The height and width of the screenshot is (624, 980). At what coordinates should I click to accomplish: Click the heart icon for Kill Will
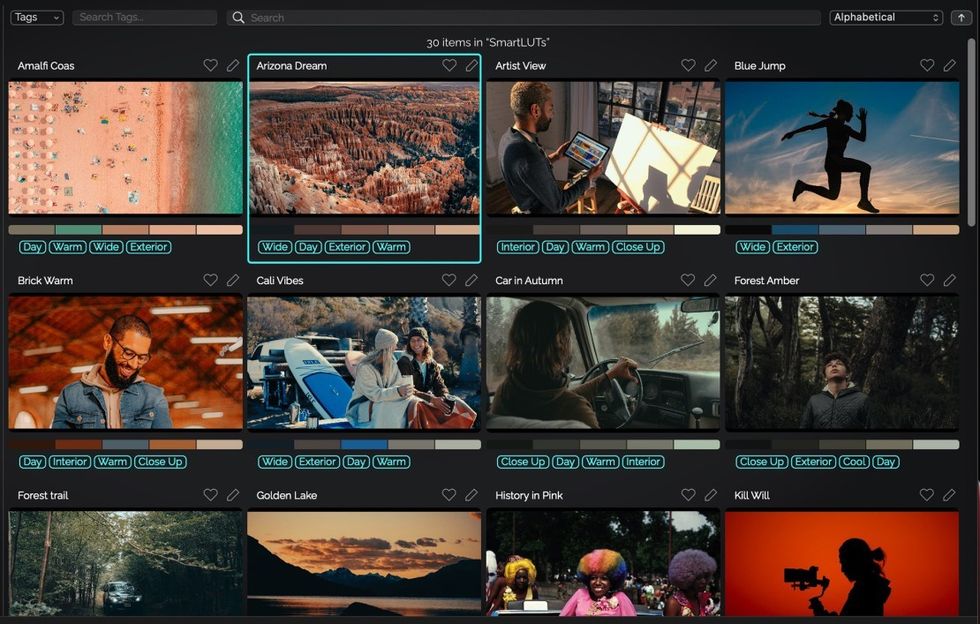tap(927, 495)
